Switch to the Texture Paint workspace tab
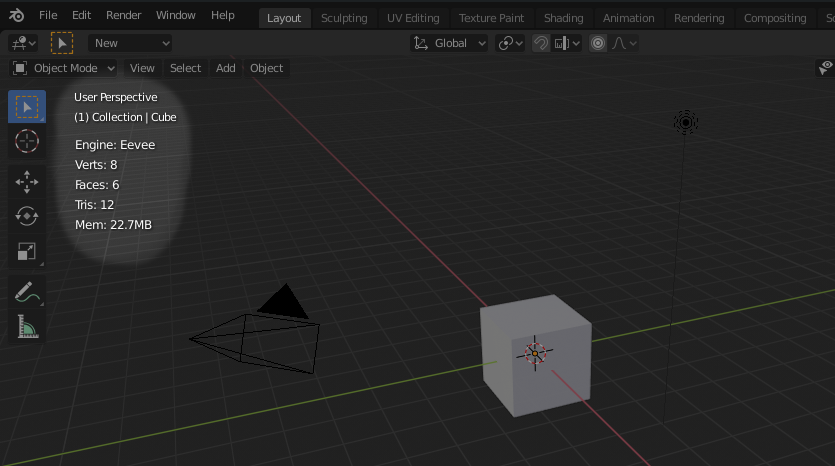835x466 pixels. 491,18
